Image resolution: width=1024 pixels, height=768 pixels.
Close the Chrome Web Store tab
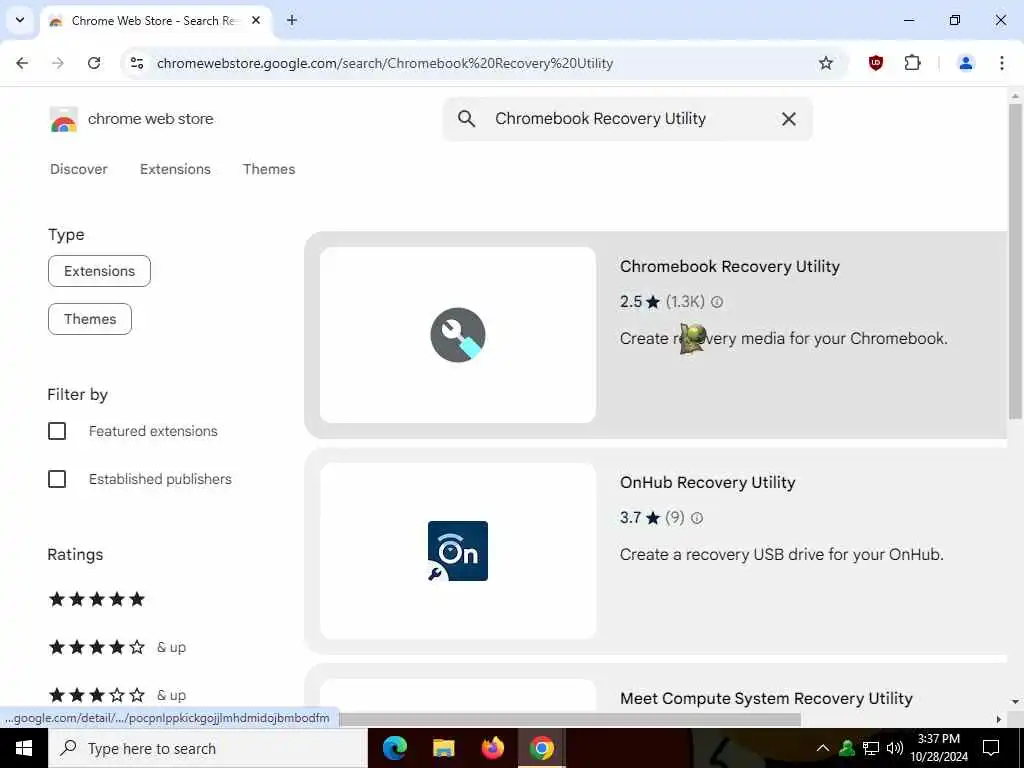tap(256, 20)
